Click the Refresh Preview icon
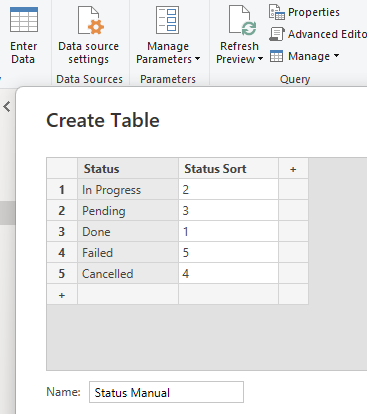 click(242, 21)
